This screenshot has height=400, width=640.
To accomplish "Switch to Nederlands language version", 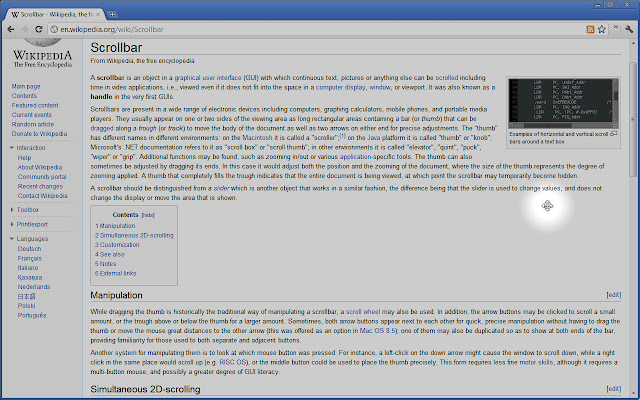I will [x=34, y=287].
